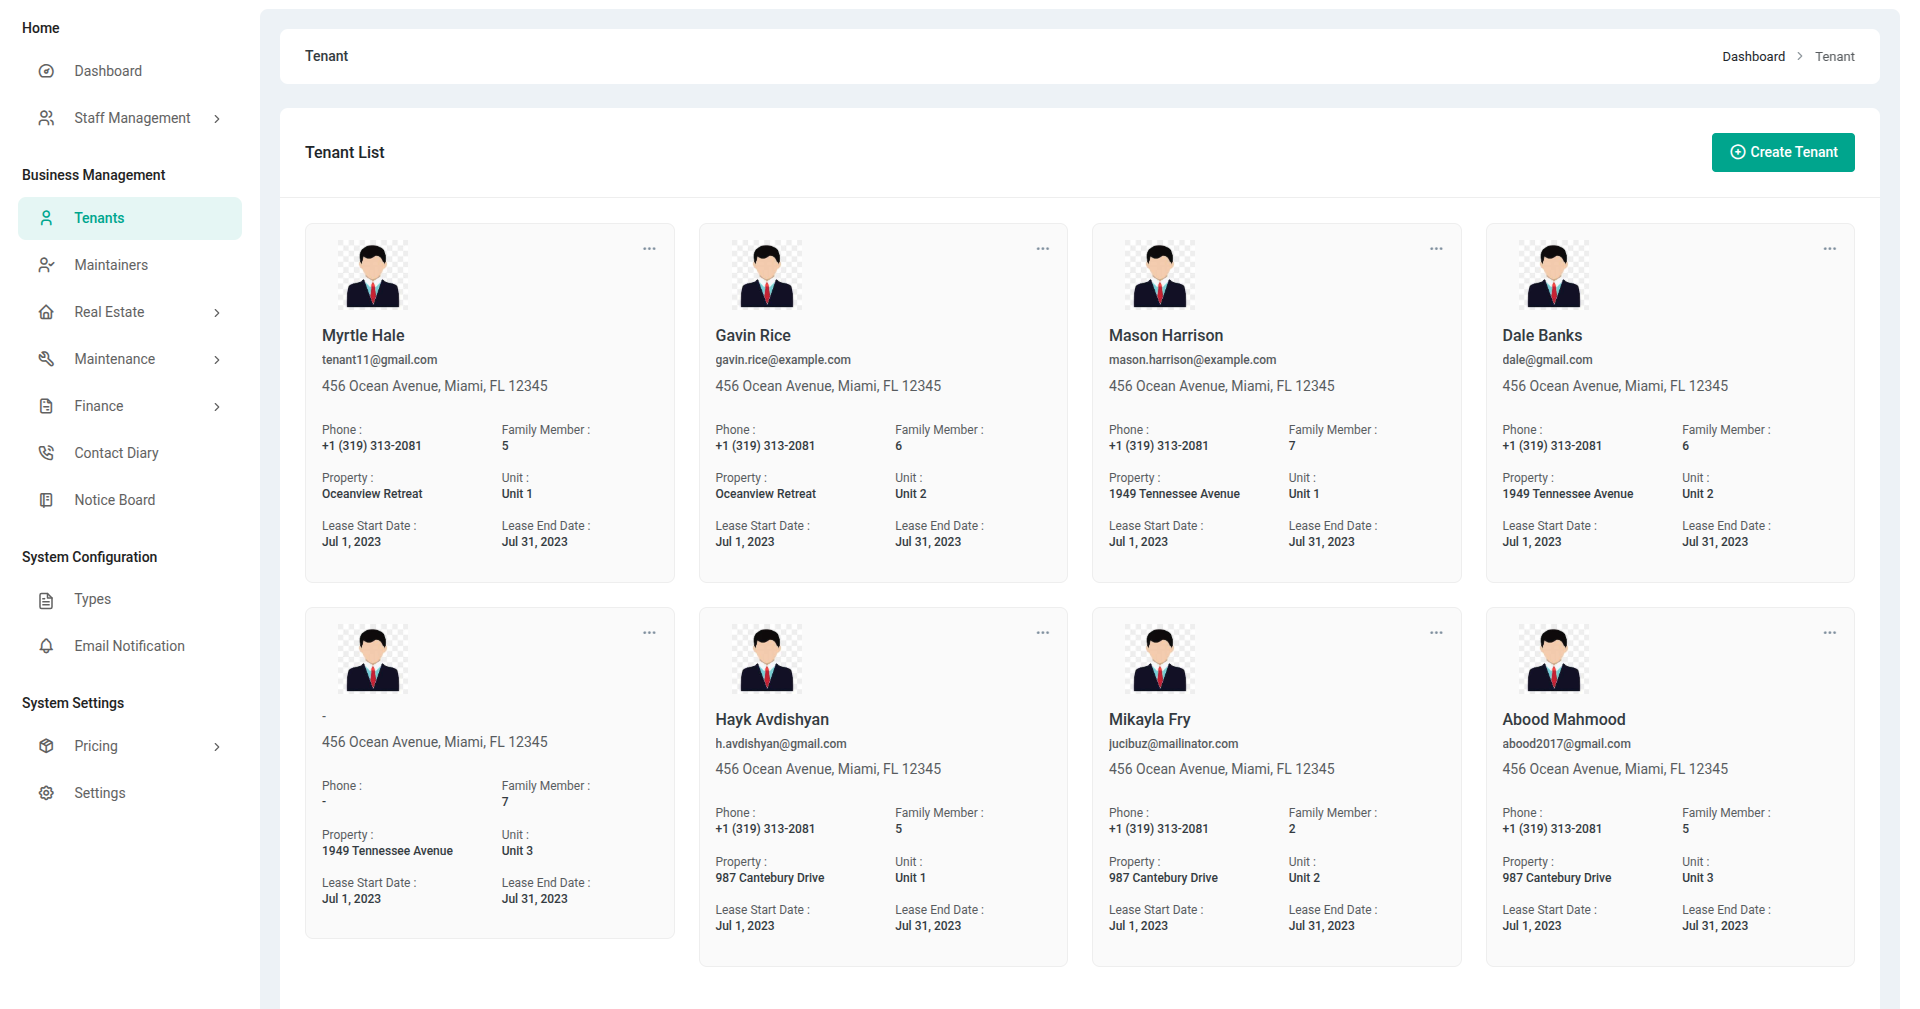Screen dimensions: 1920x1009
Task: Click the Maintainers person icon
Action: pyautogui.click(x=46, y=265)
